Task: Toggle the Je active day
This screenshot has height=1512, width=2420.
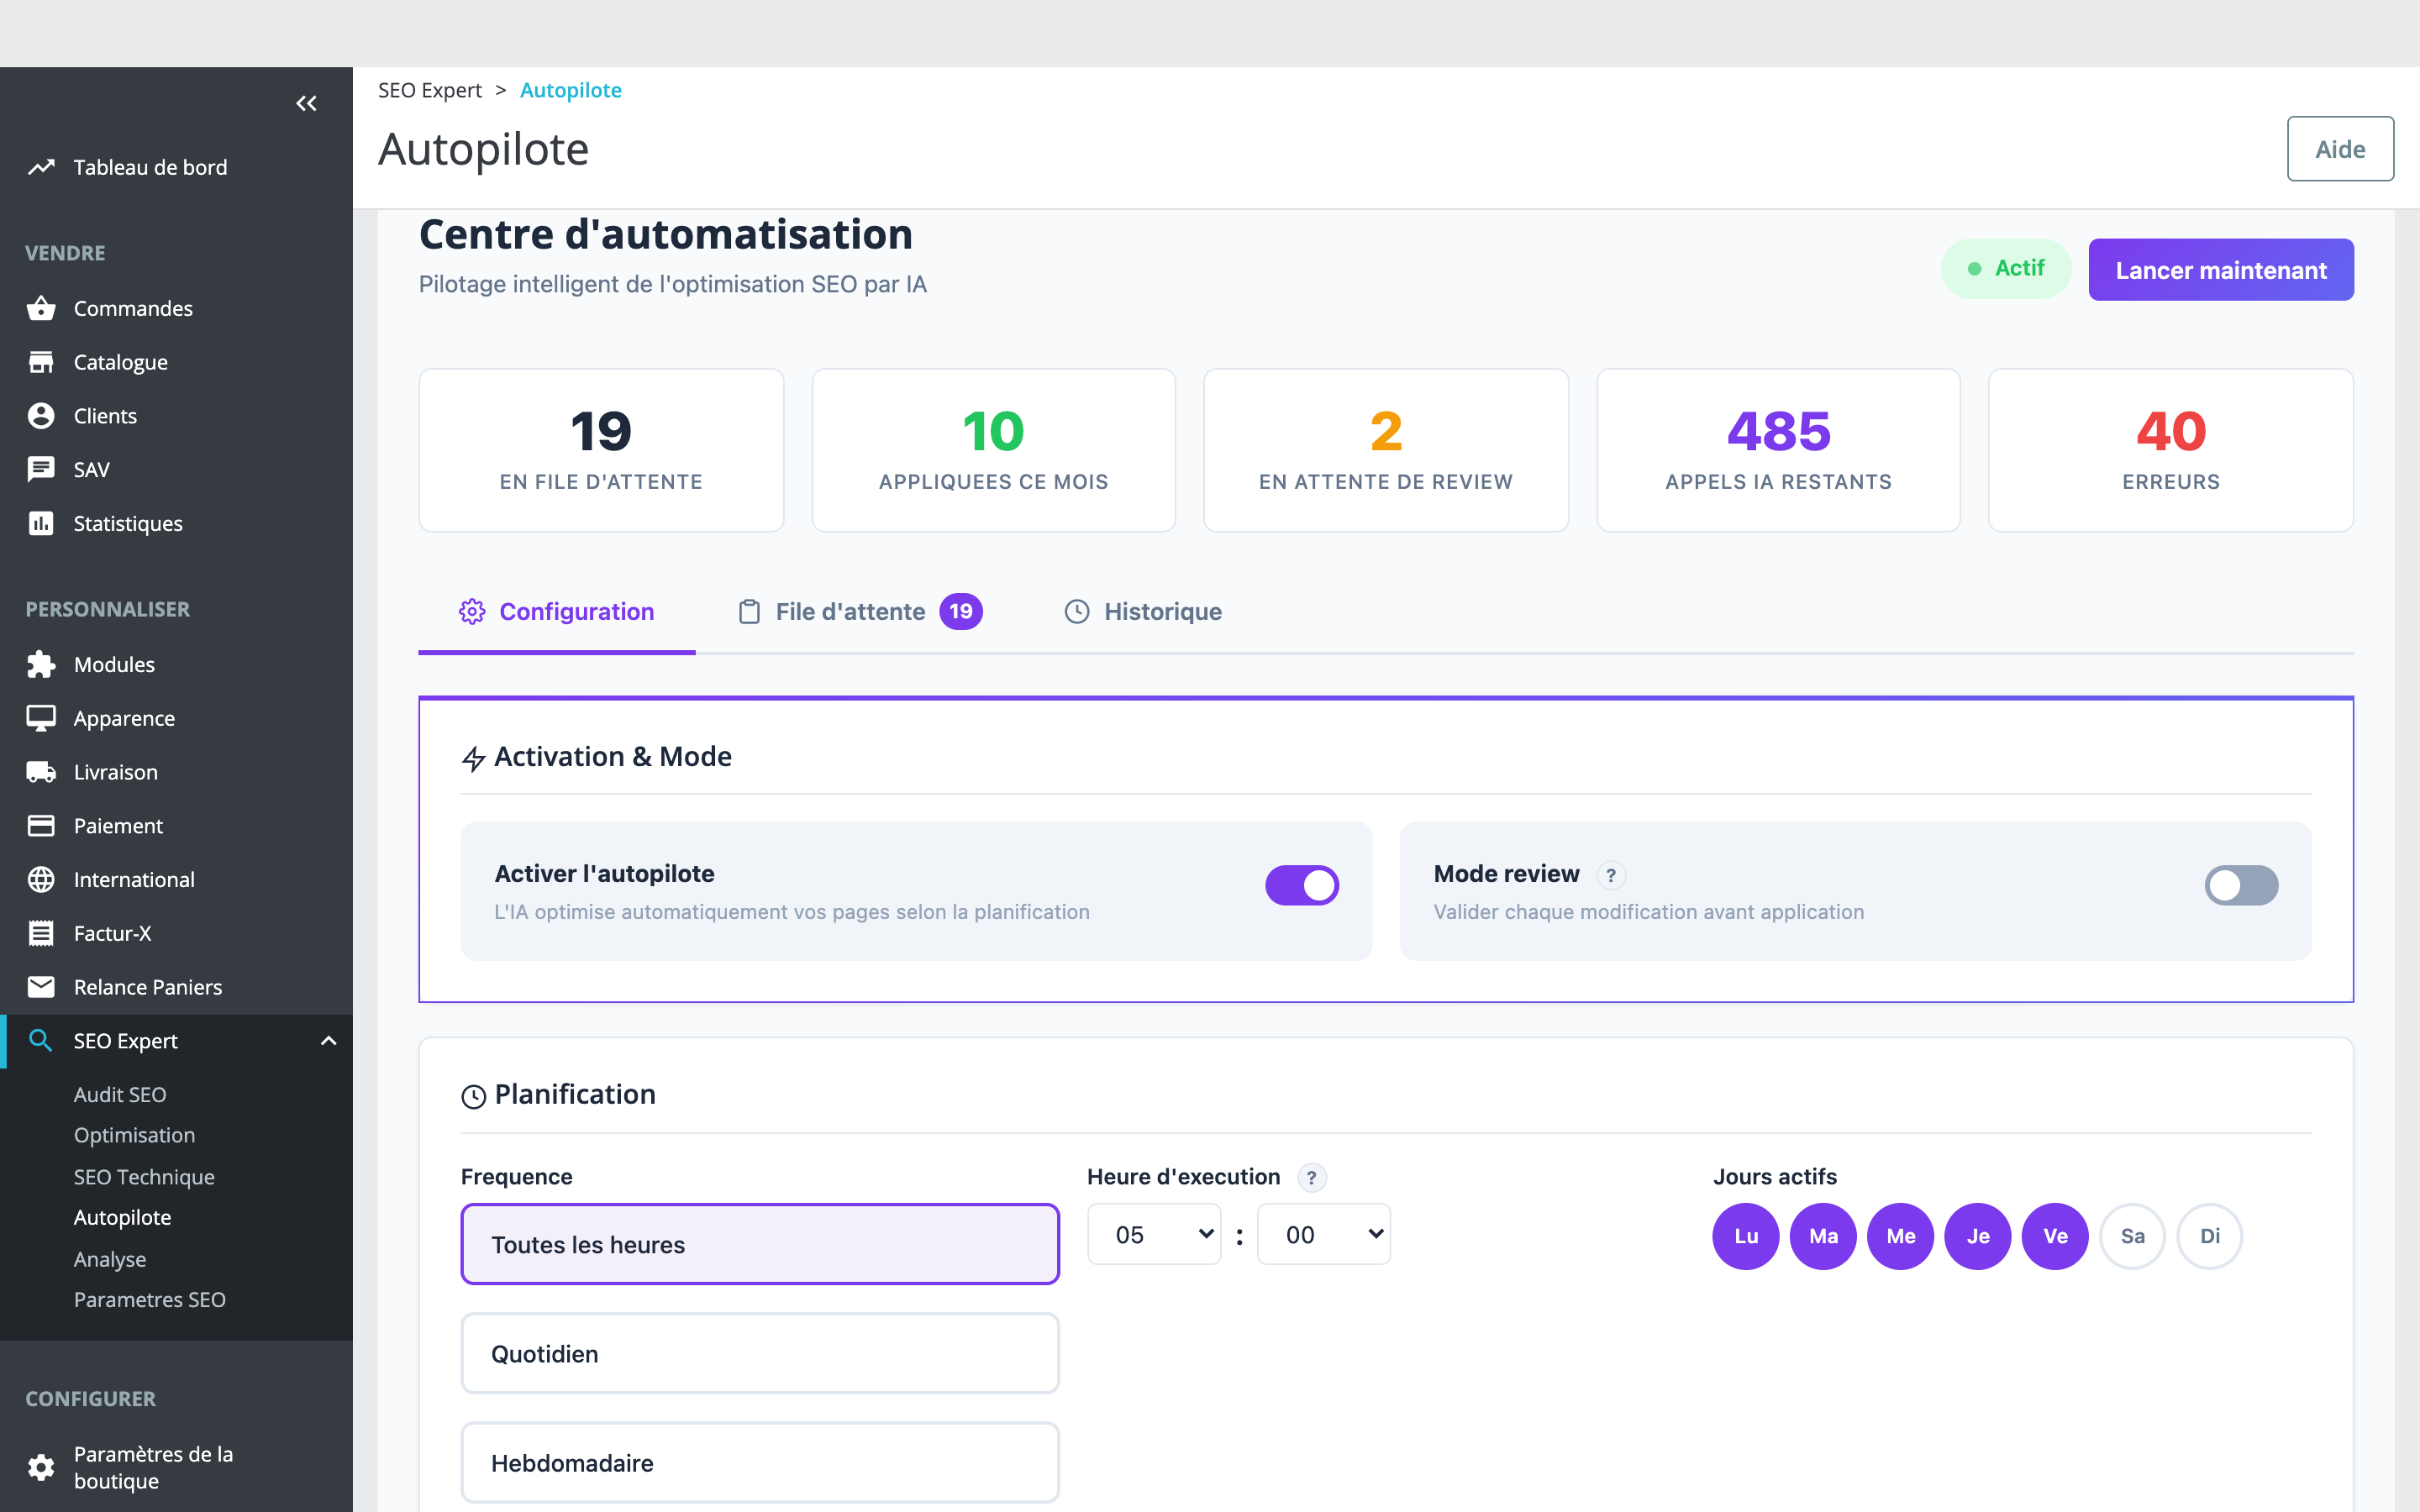Action: coord(1978,1236)
